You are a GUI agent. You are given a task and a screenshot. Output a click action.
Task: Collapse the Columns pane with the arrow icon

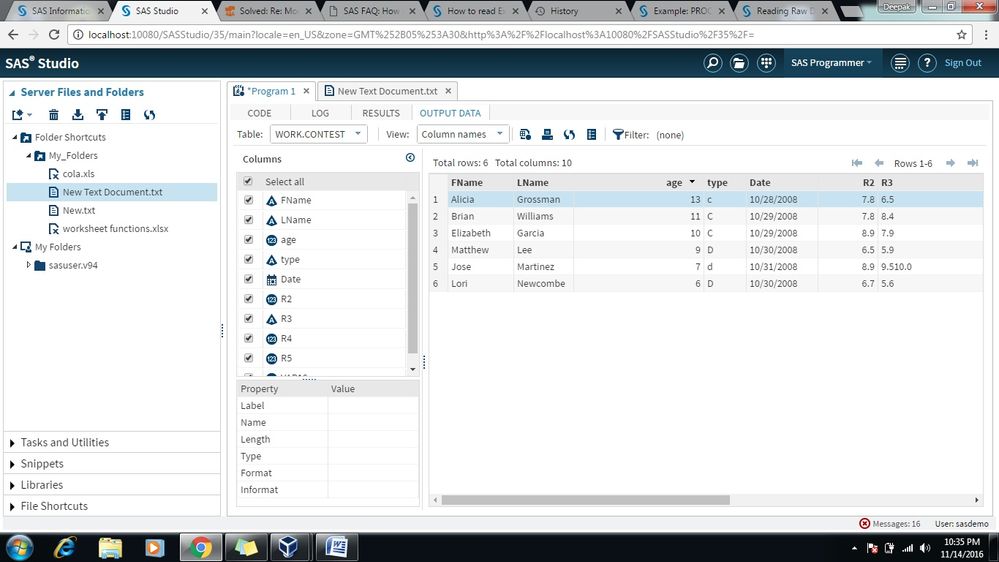point(410,157)
